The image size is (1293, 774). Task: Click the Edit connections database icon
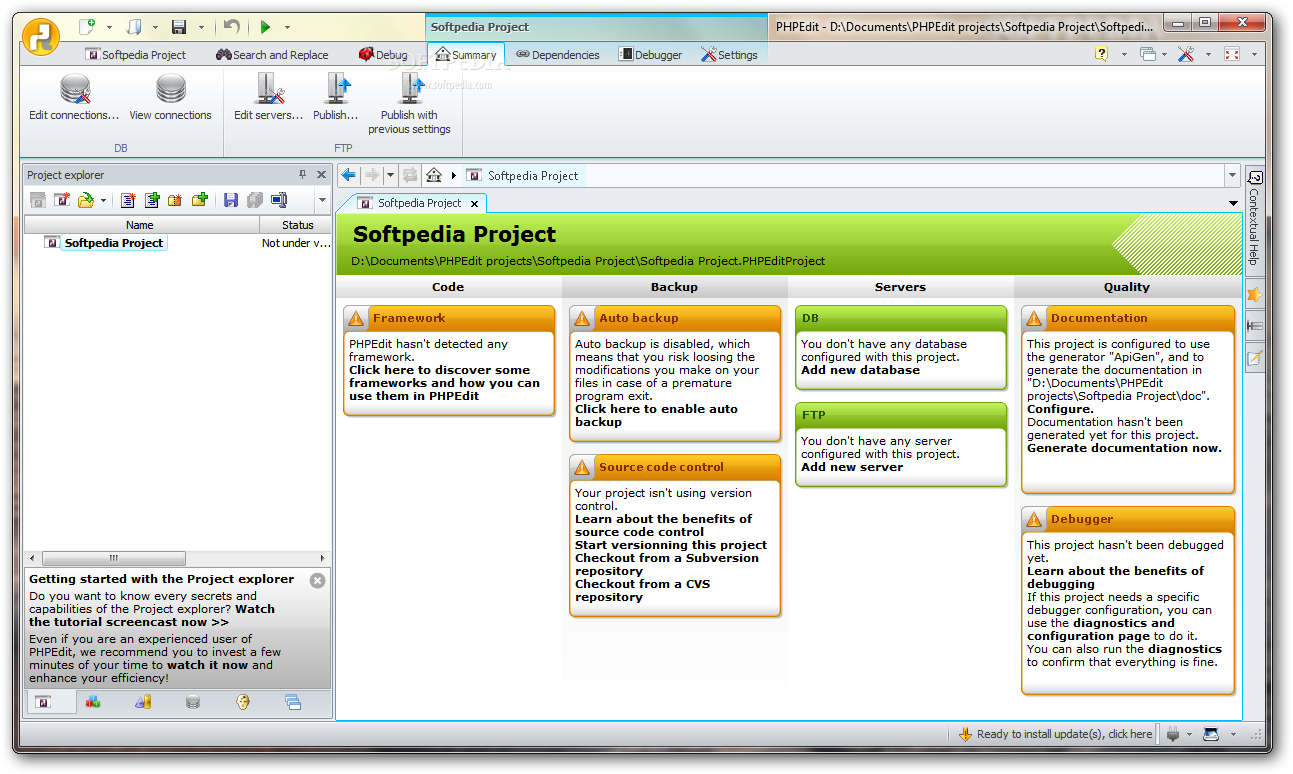click(x=75, y=90)
